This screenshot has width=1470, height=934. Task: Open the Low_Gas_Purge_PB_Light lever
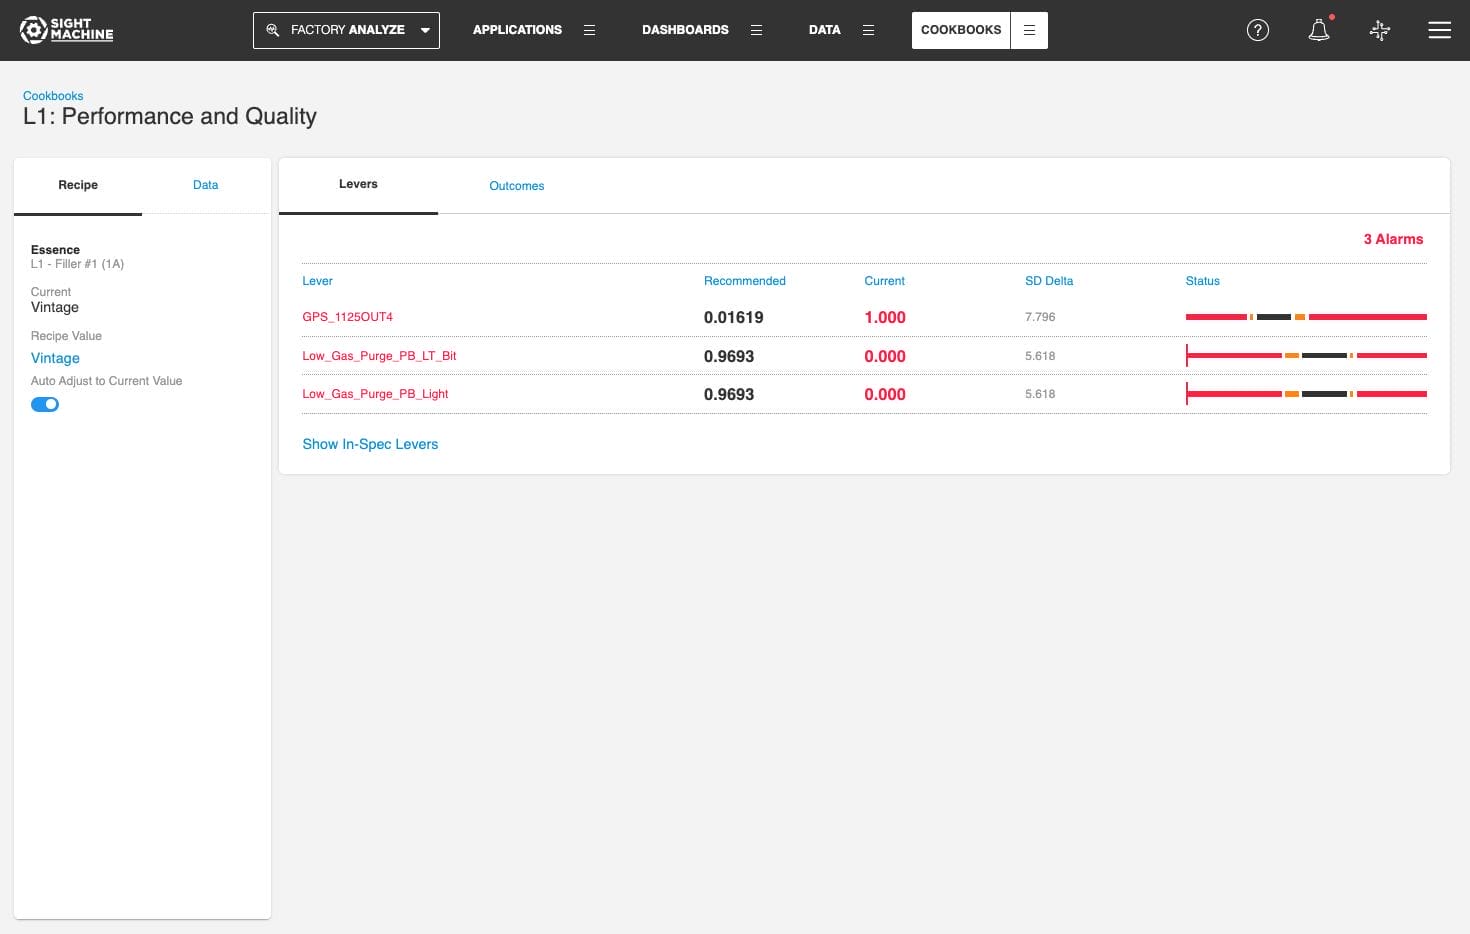[x=375, y=394]
